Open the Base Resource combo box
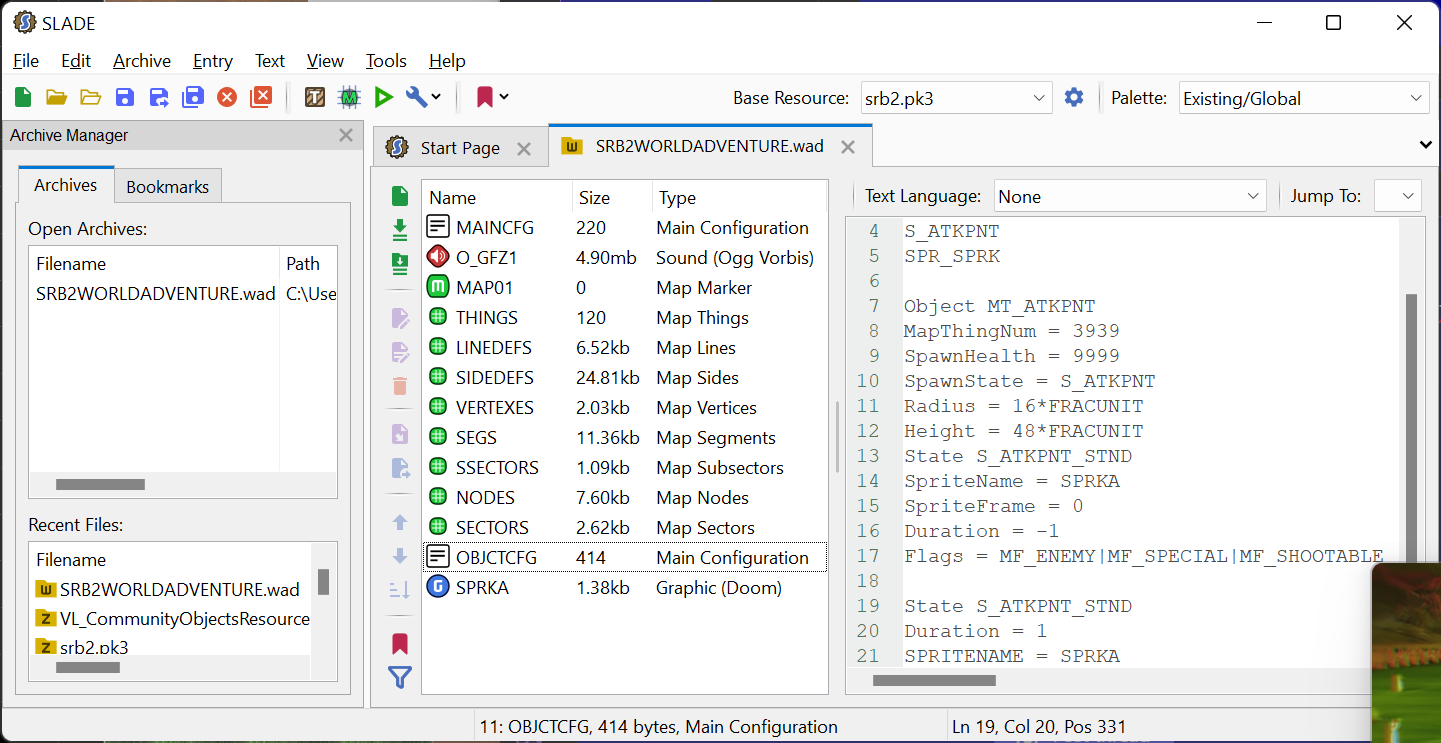Viewport: 1441px width, 743px height. tap(956, 98)
